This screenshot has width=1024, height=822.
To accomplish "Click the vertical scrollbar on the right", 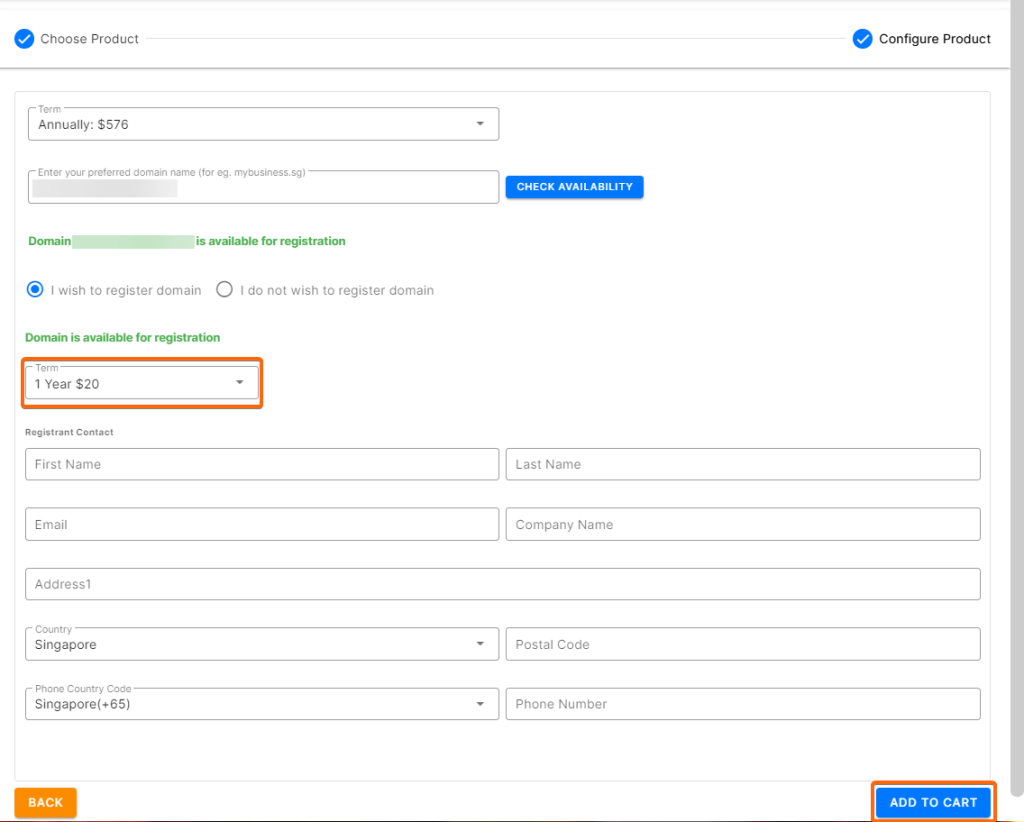I will 1017,398.
